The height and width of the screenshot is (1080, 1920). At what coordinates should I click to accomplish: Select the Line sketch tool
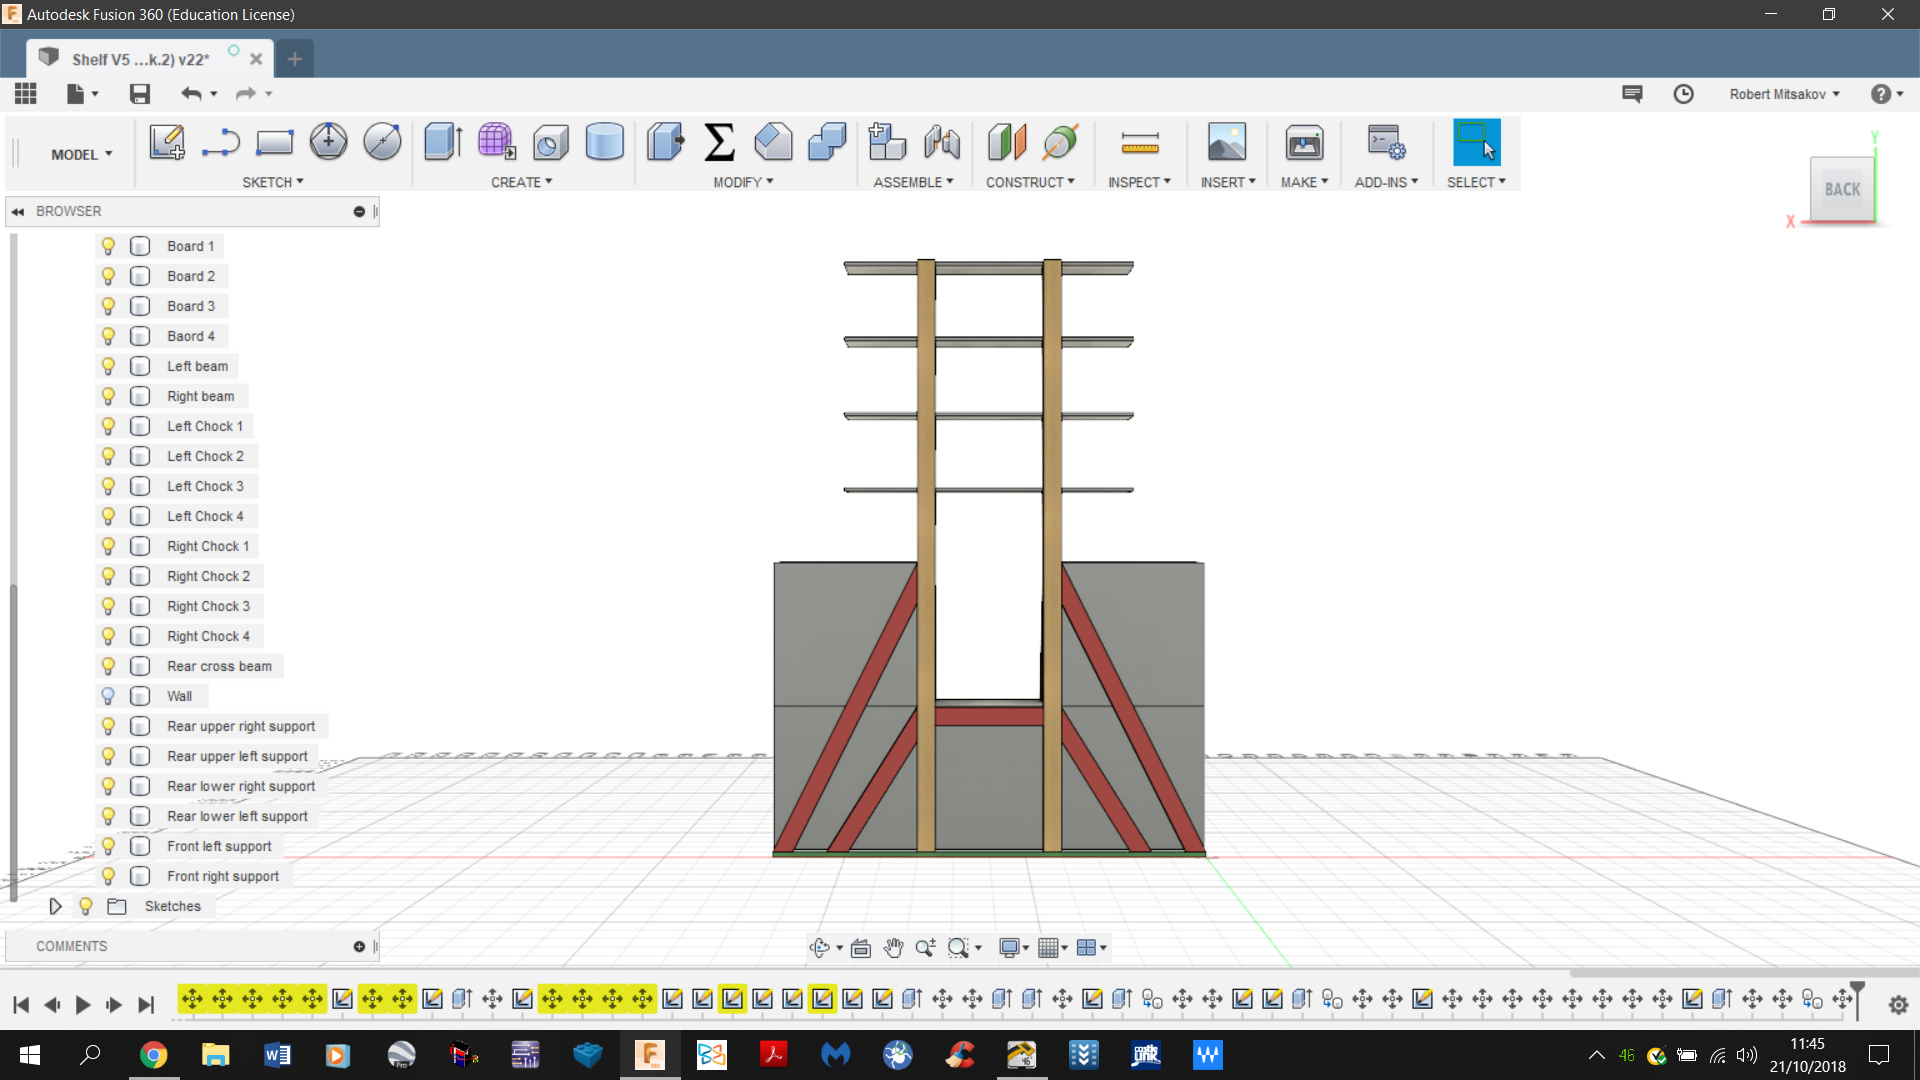click(x=220, y=142)
